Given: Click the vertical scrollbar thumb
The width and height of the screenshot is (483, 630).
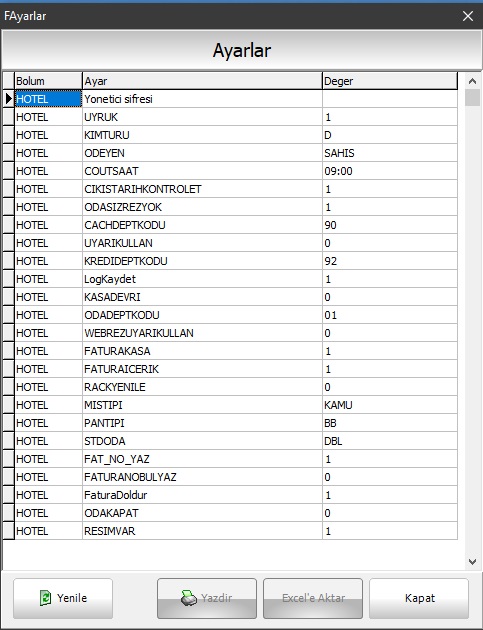Looking at the screenshot, I should click(x=473, y=98).
